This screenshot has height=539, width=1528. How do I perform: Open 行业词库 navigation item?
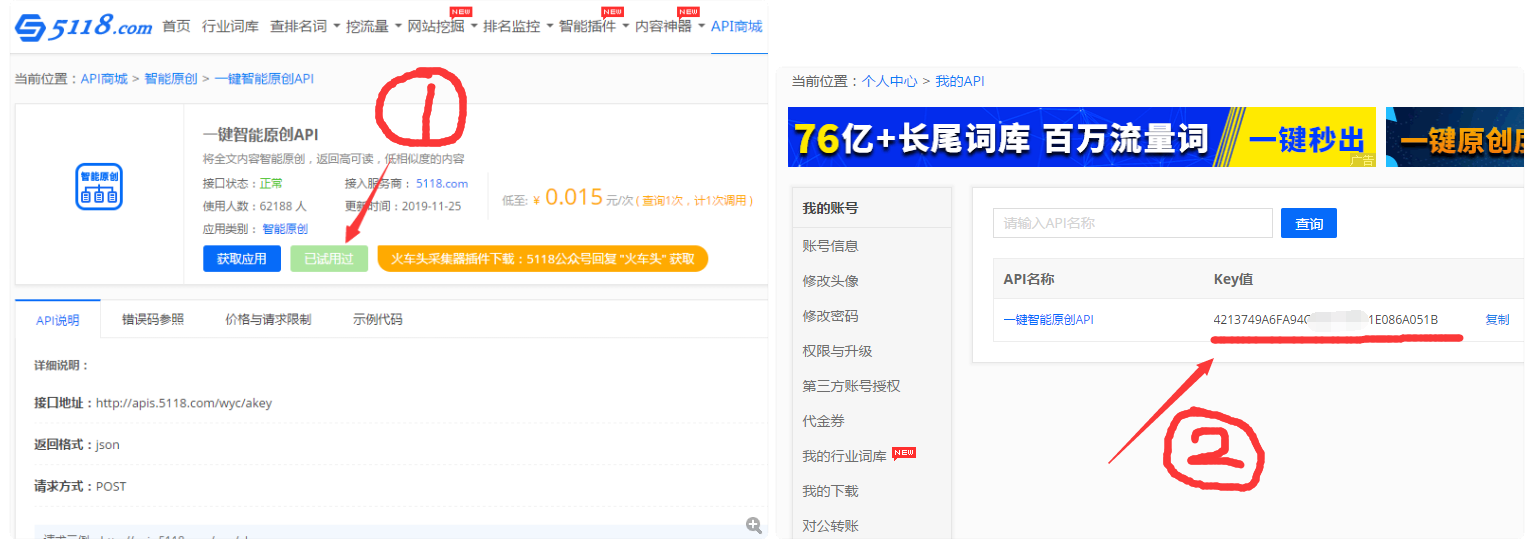(x=230, y=26)
